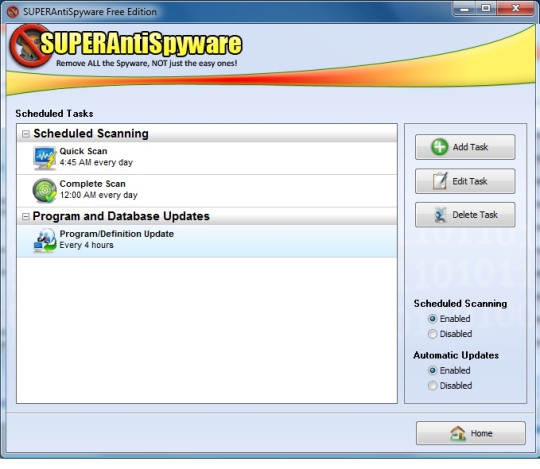Image resolution: width=540 pixels, height=469 pixels.
Task: Click the Quick Scan monitor icon
Action: pyautogui.click(x=45, y=158)
